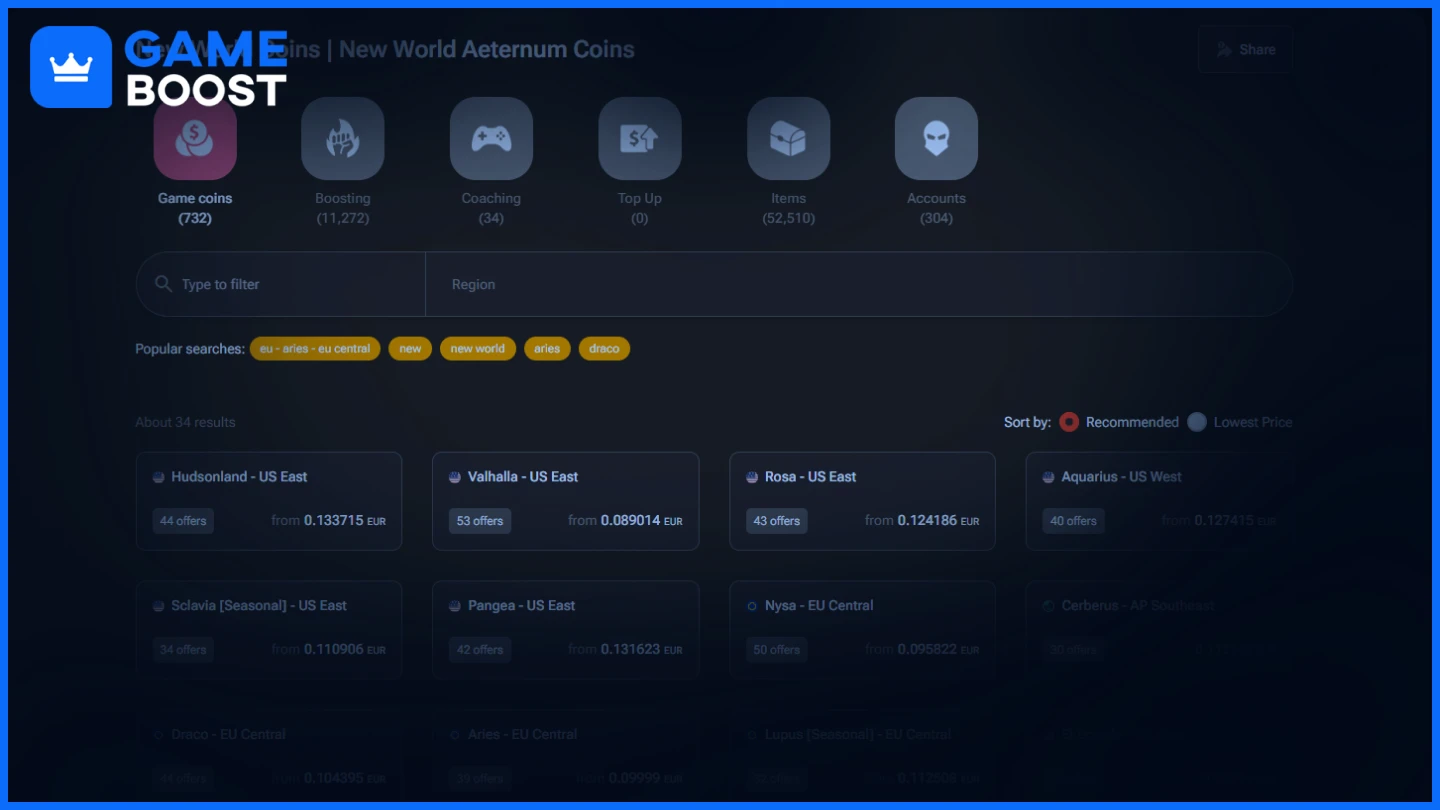
Task: Click the '44 offers' badge
Action: [183, 521]
